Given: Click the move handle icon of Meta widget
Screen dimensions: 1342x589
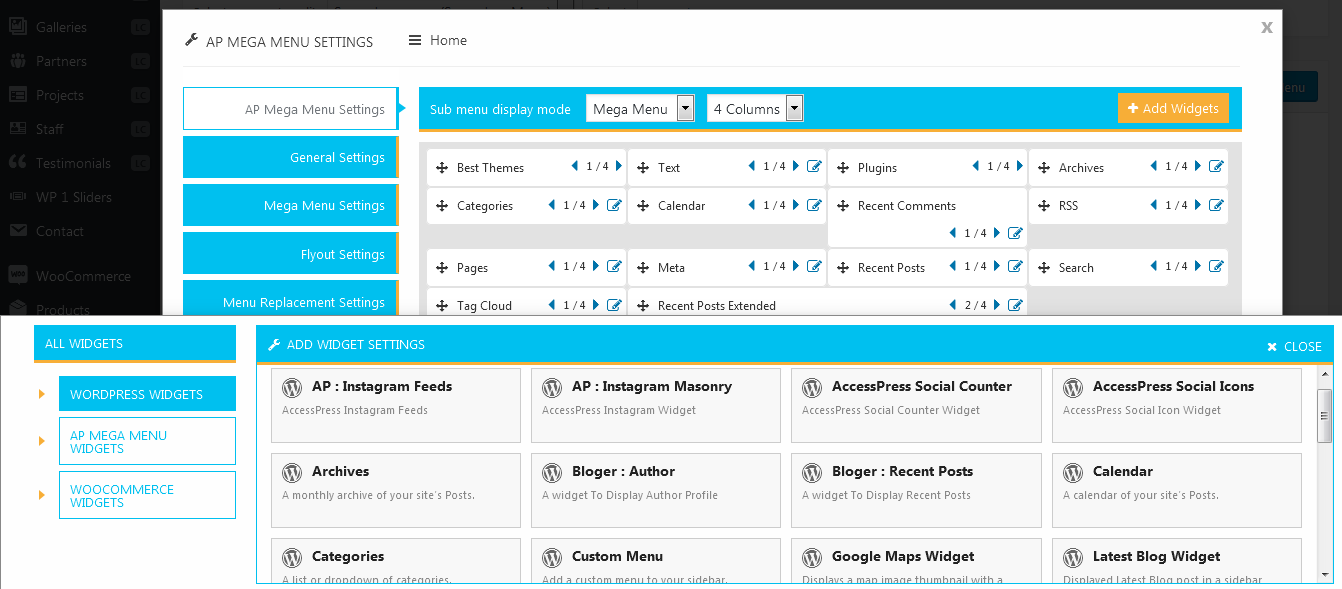Looking at the screenshot, I should 643,268.
